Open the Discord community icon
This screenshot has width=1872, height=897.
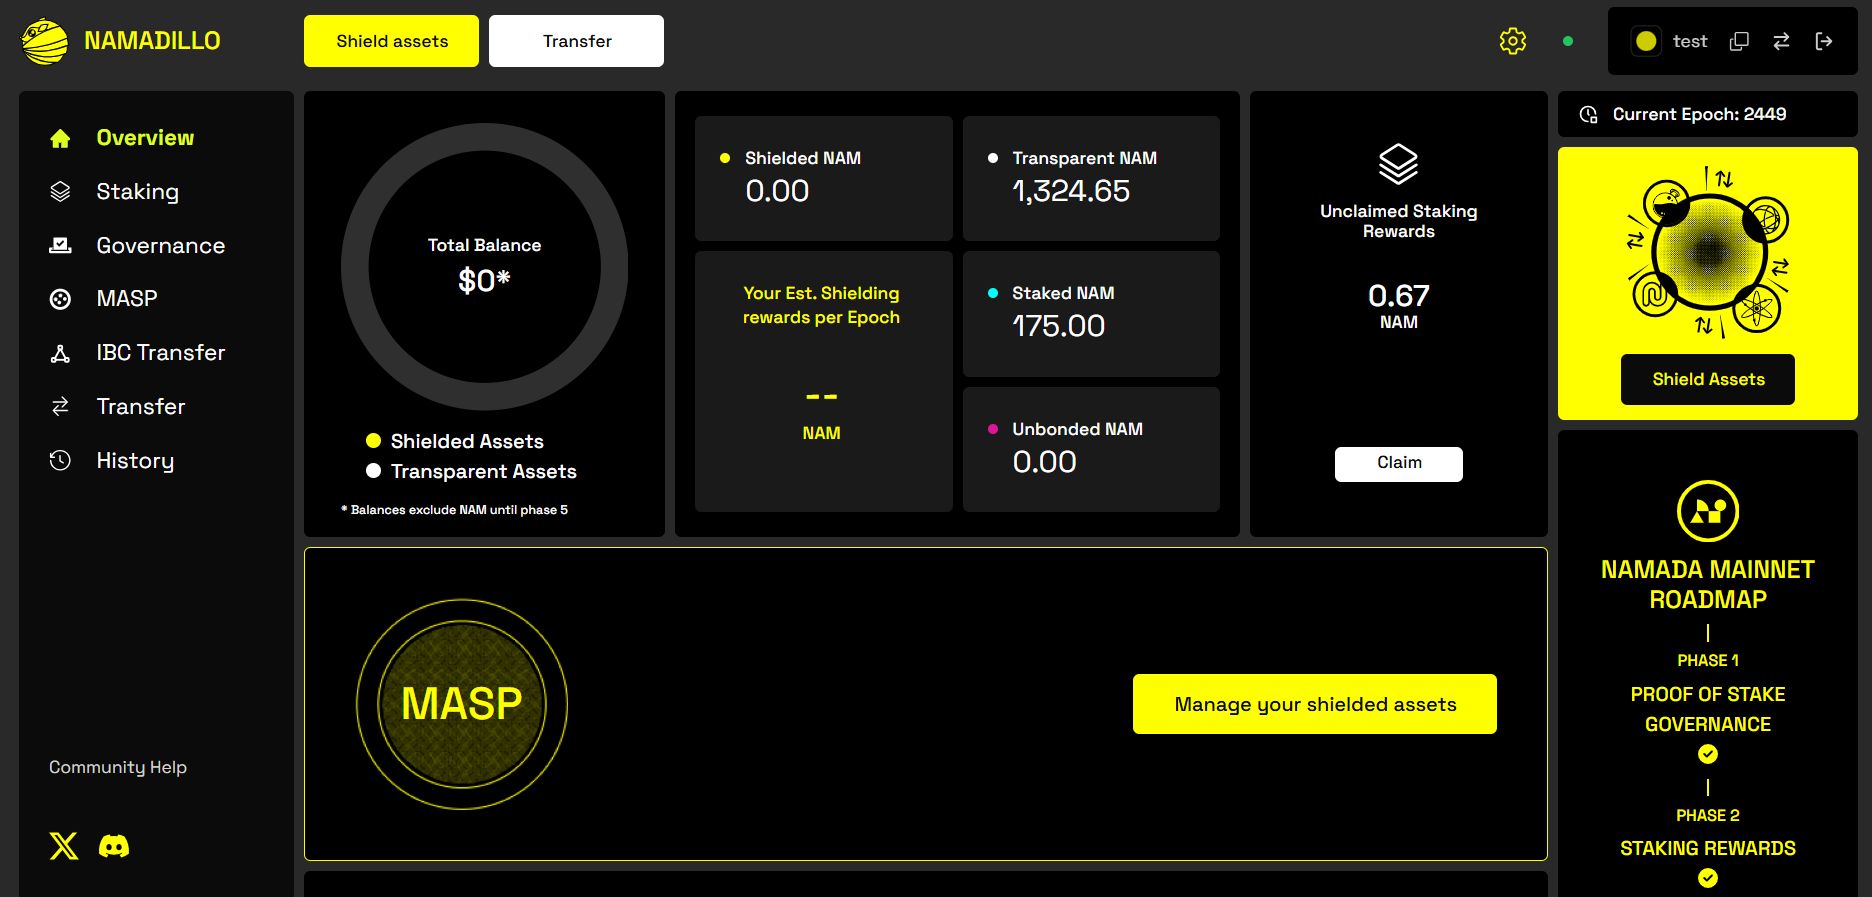pos(114,846)
